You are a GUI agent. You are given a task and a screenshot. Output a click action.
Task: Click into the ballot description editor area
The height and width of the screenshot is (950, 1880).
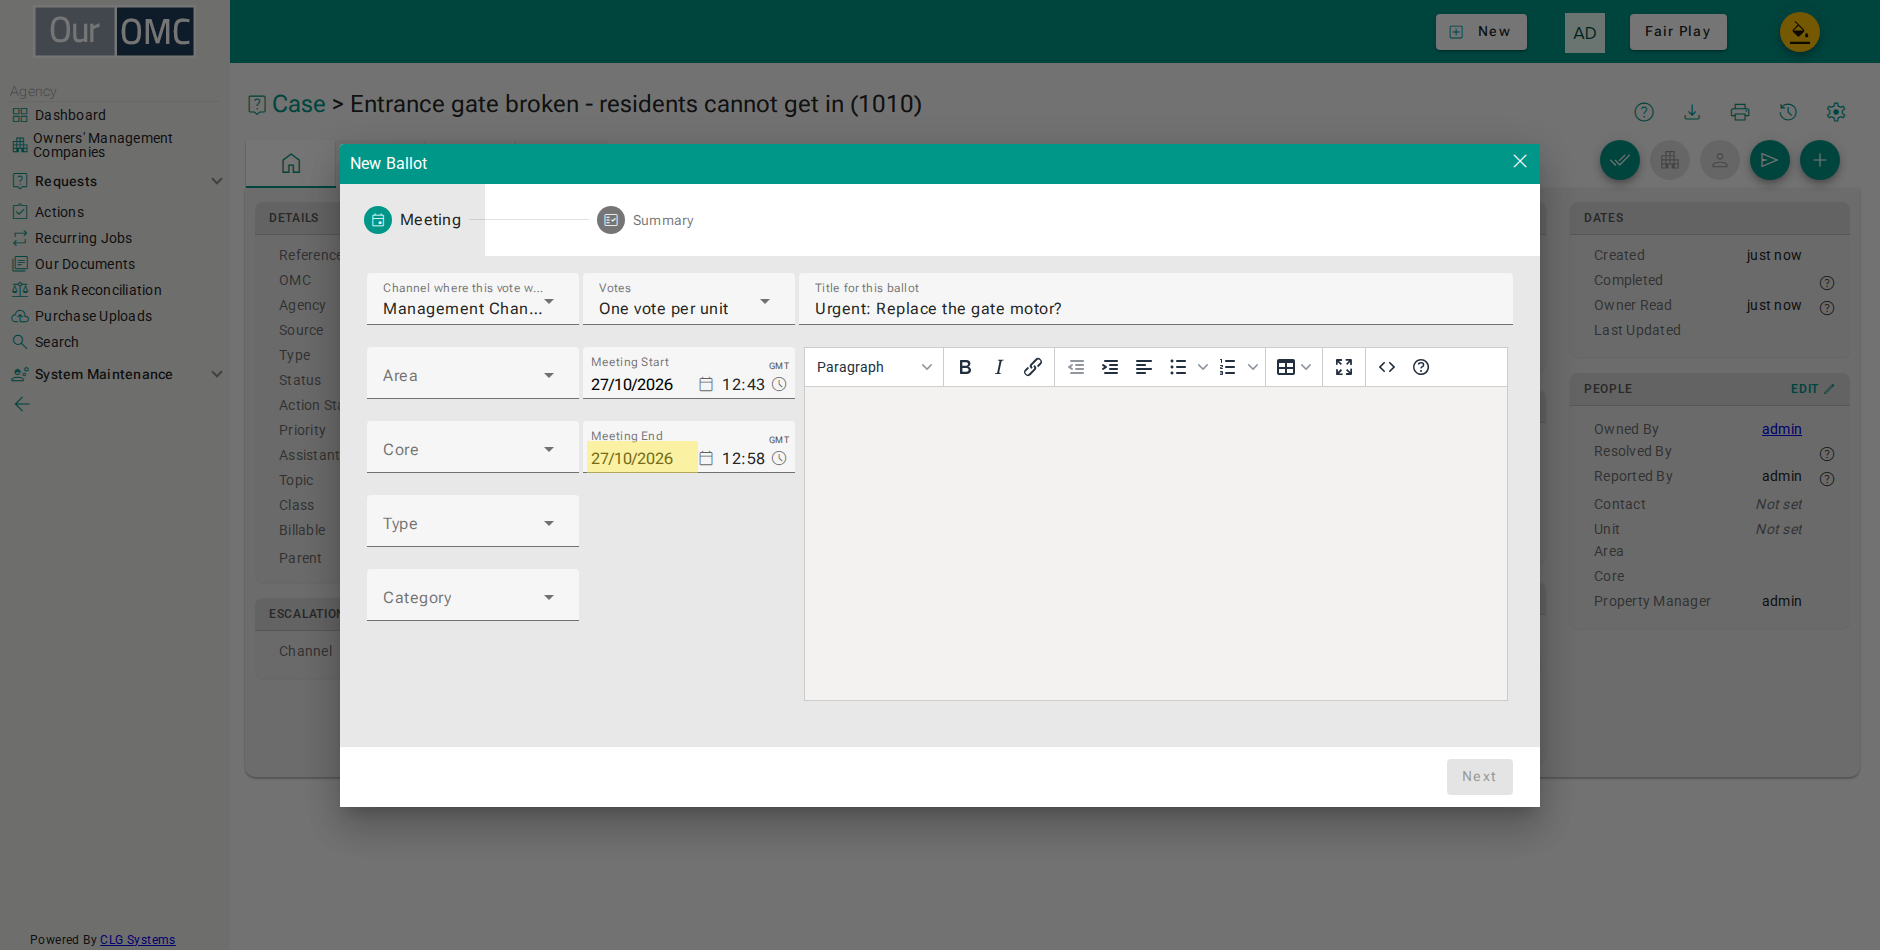(1156, 543)
